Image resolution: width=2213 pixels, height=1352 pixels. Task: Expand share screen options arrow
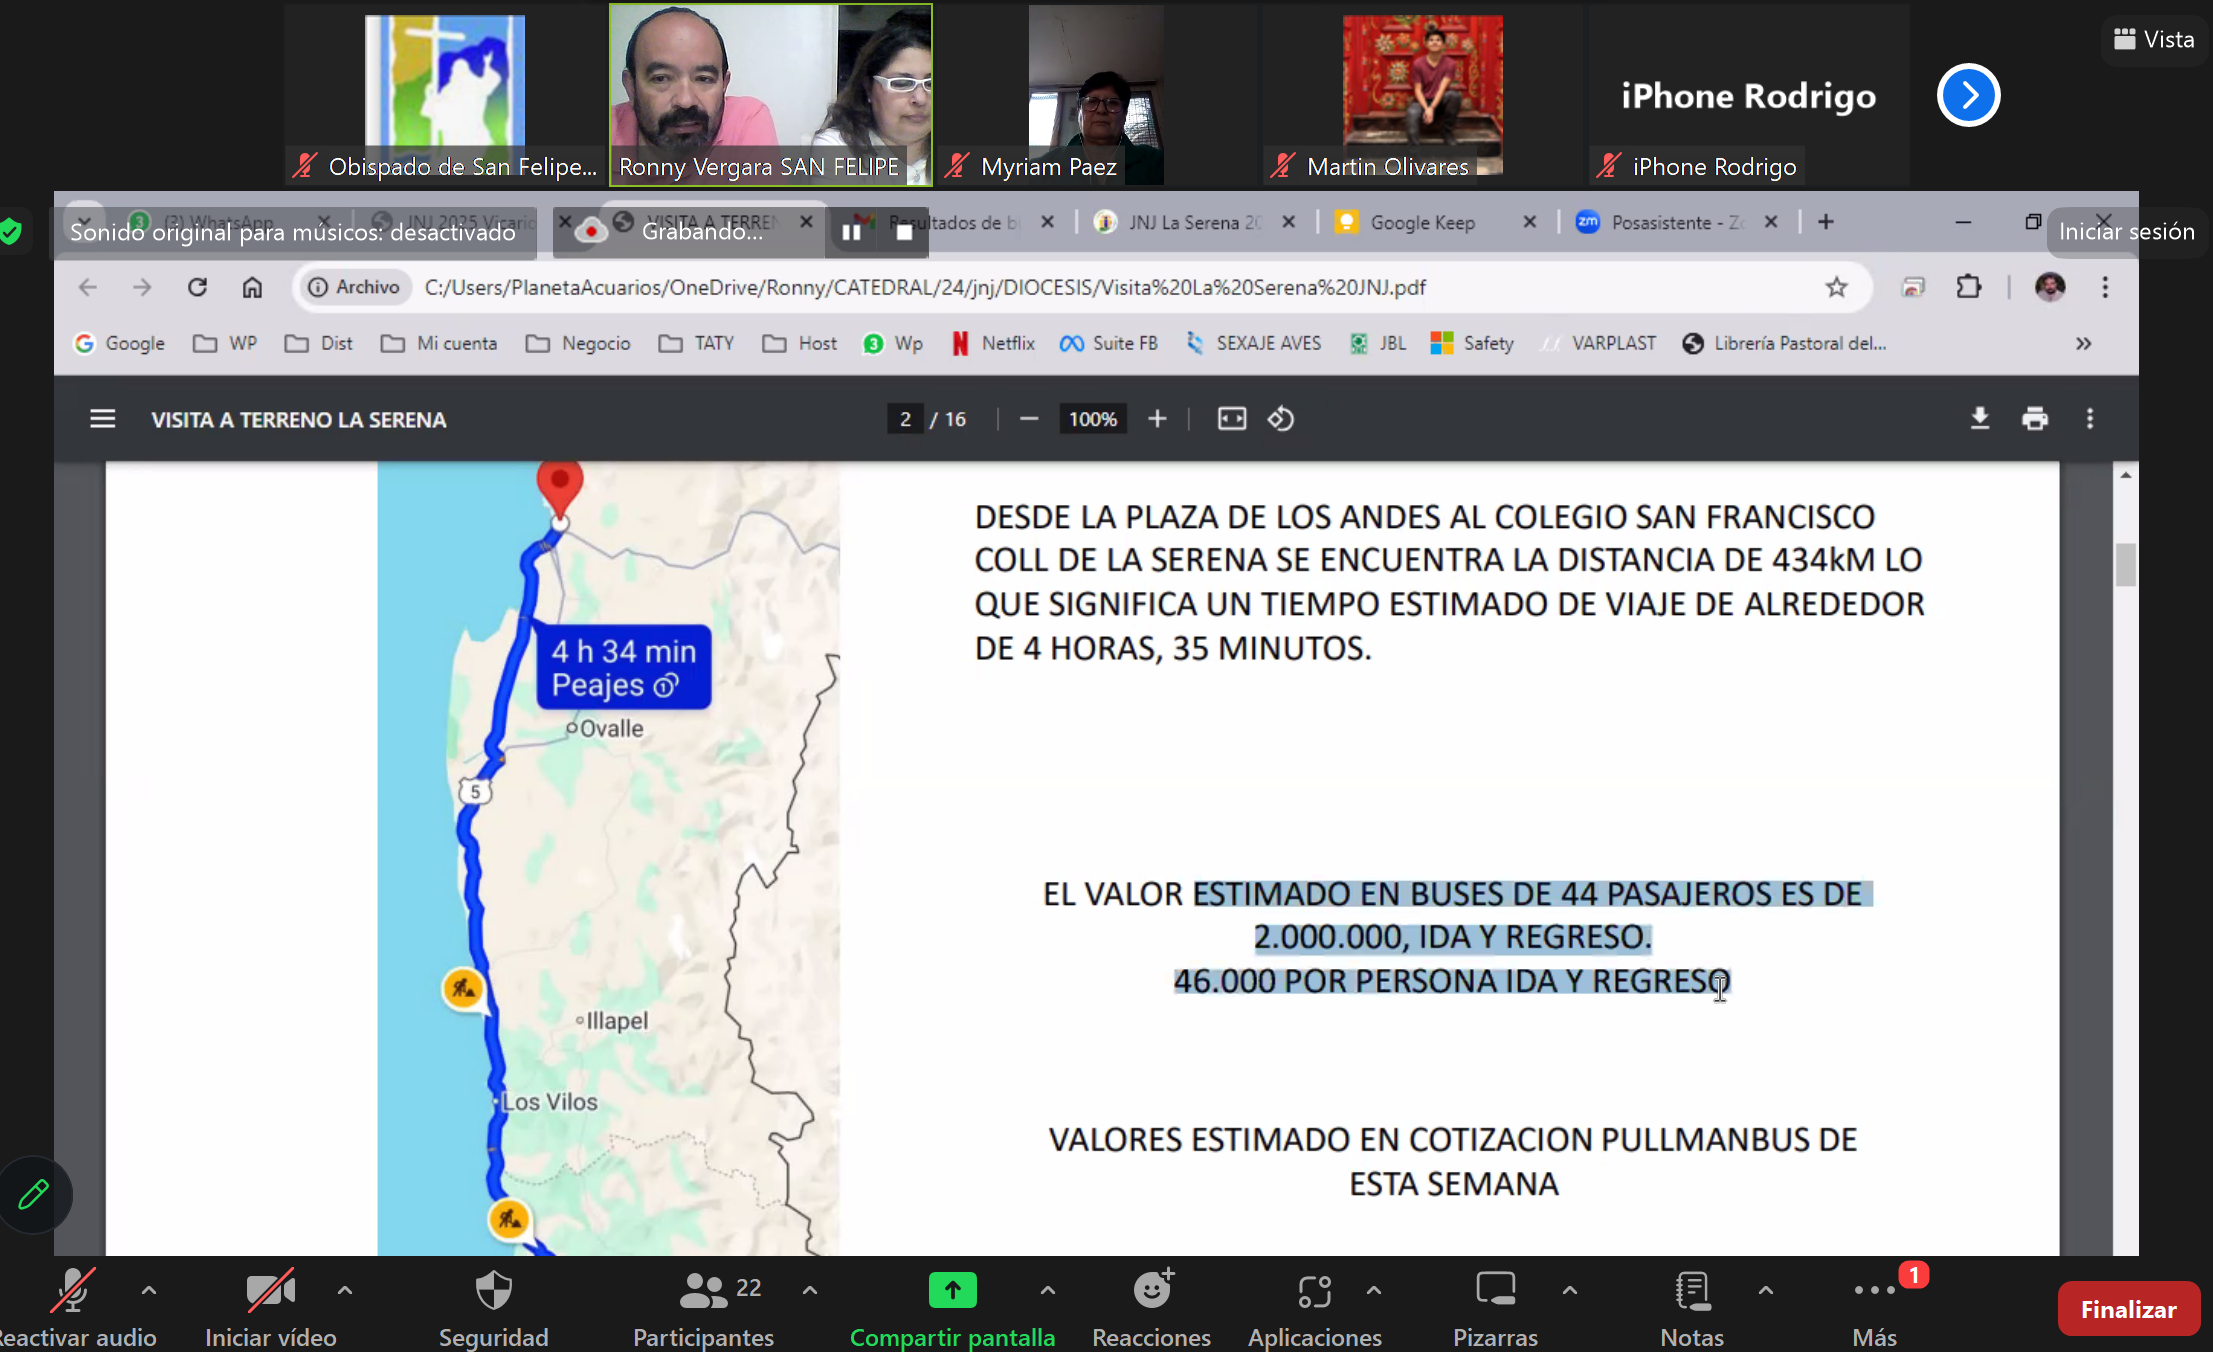pyautogui.click(x=1047, y=1291)
